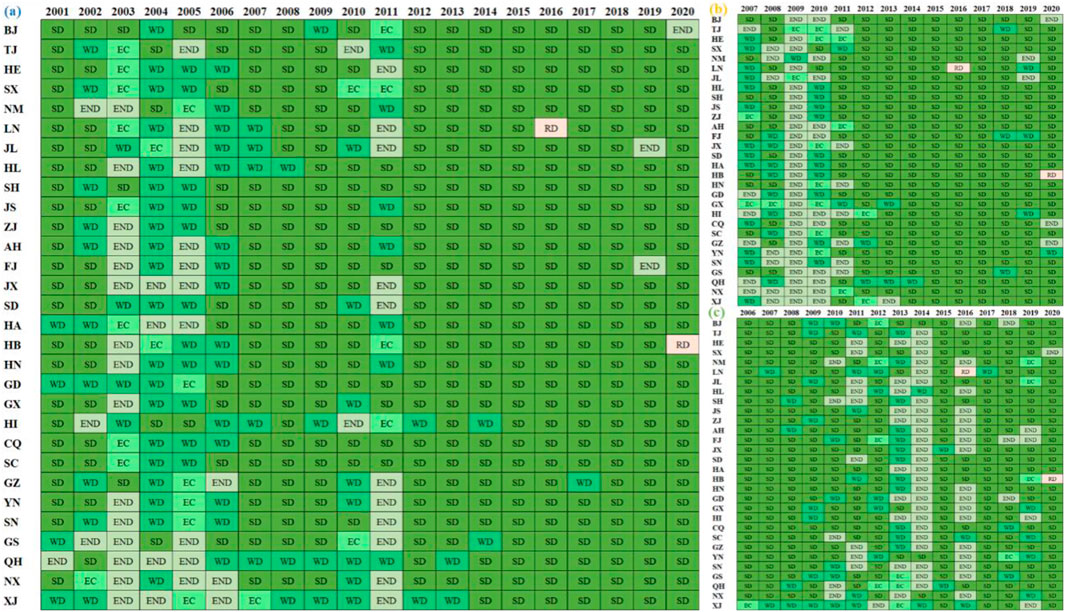
Task: Select the 2004 year header in panel (a)
Action: (156, 12)
